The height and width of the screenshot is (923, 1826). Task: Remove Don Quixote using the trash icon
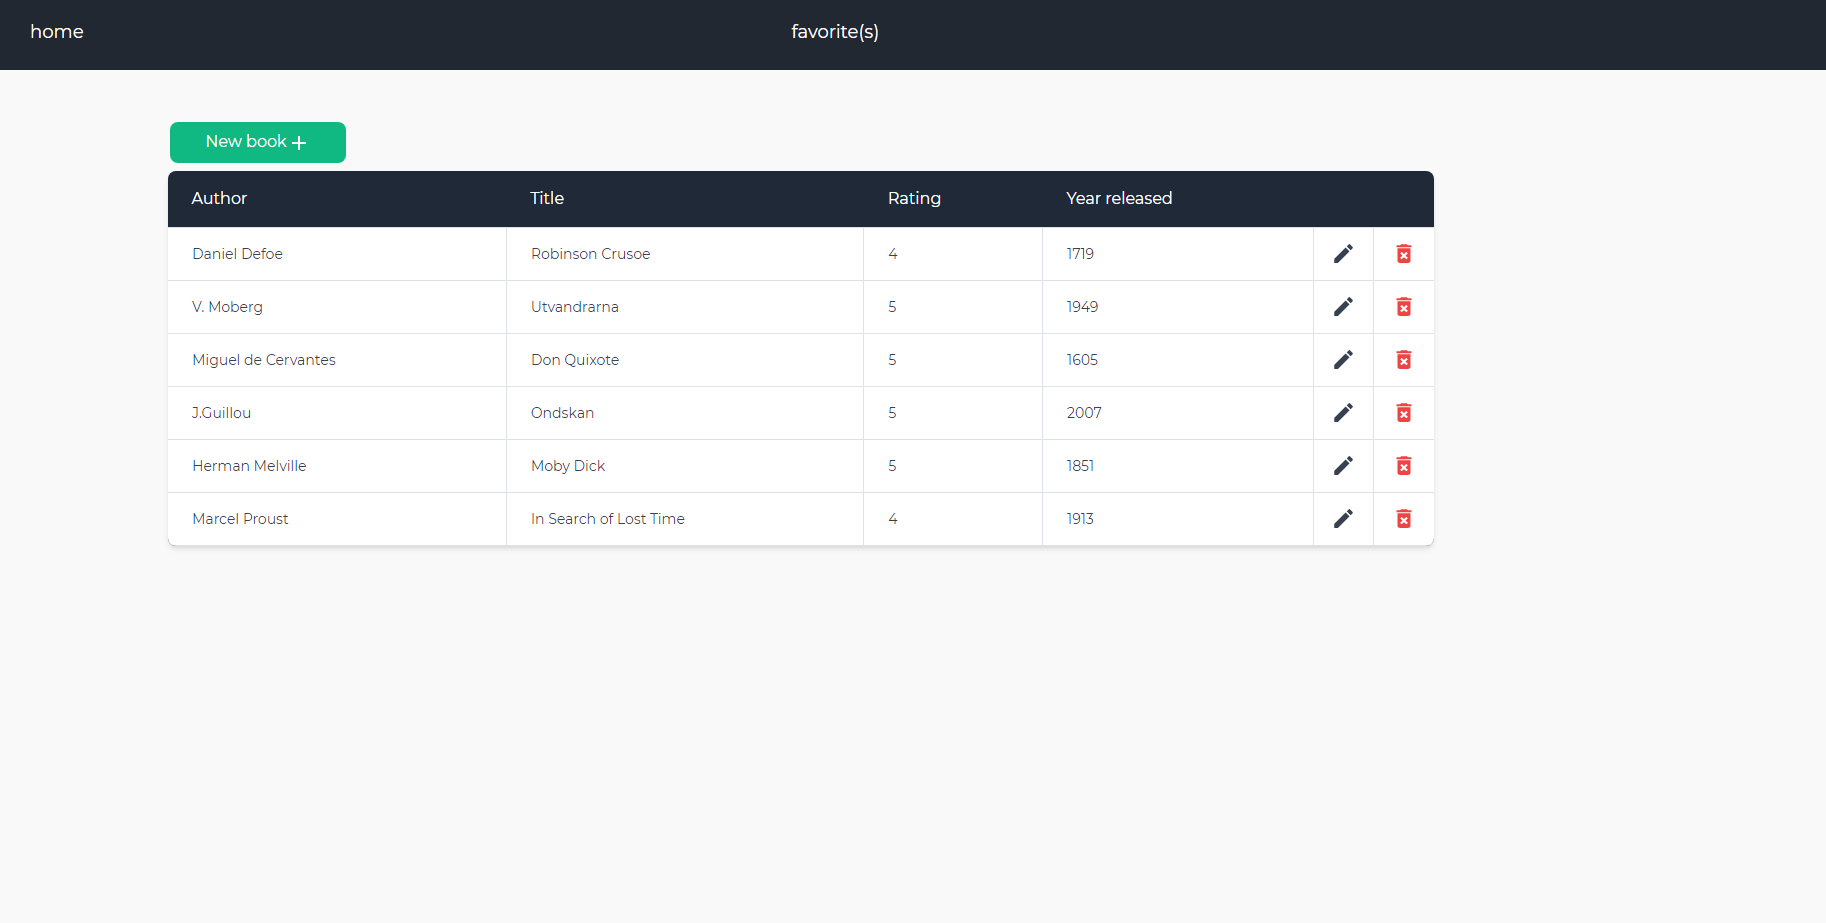click(x=1404, y=360)
